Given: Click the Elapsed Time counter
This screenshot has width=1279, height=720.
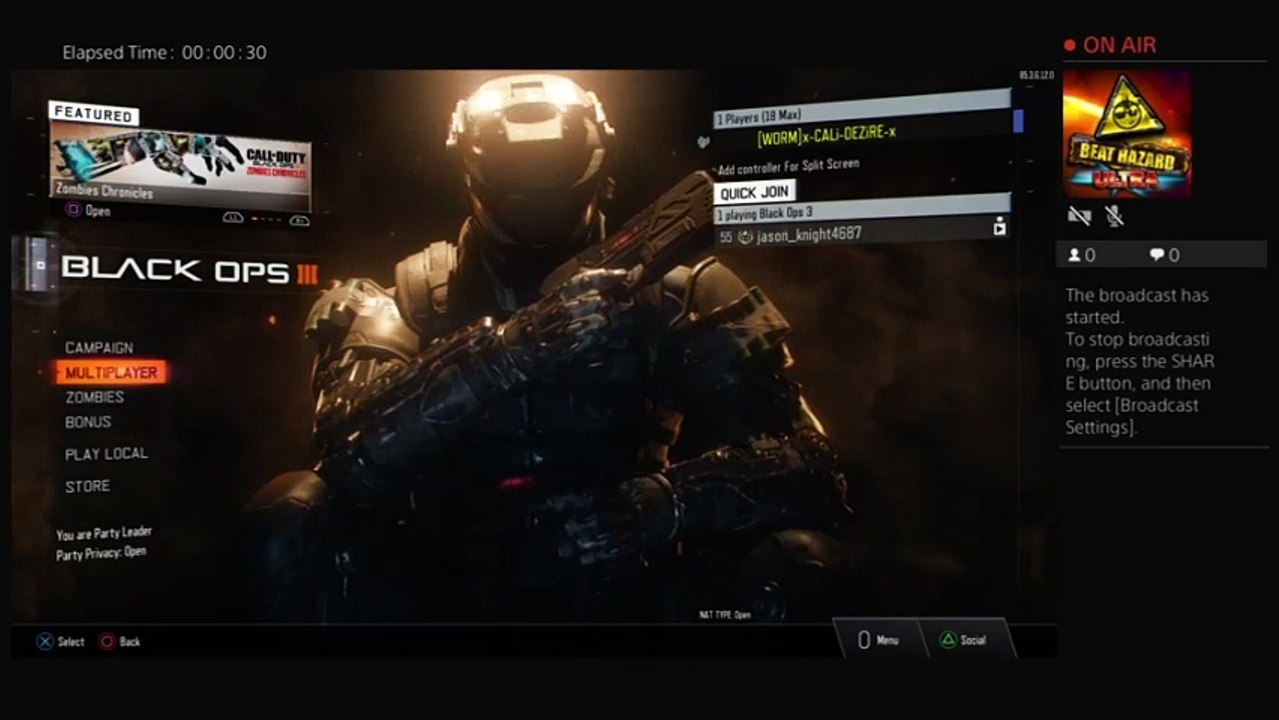Looking at the screenshot, I should click(x=164, y=53).
